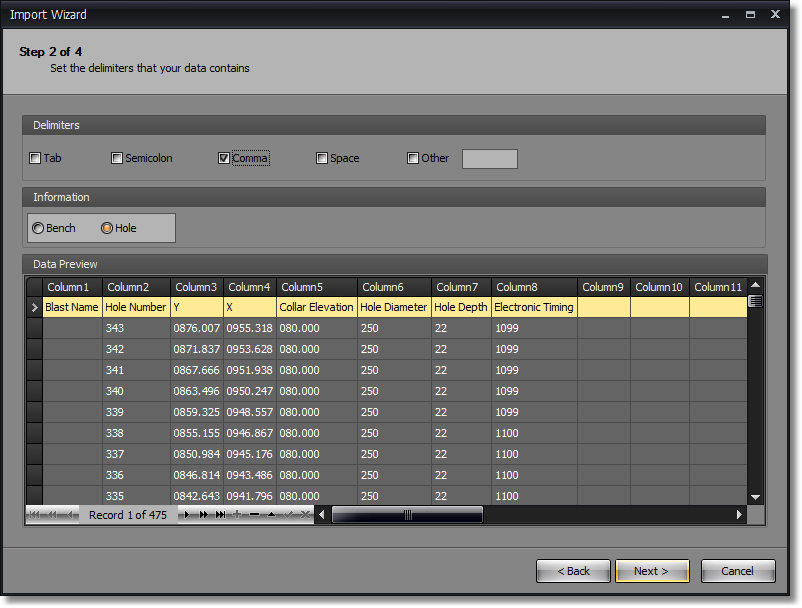The image size is (802, 608).
Task: Jump to next page of records
Action: [x=203, y=515]
